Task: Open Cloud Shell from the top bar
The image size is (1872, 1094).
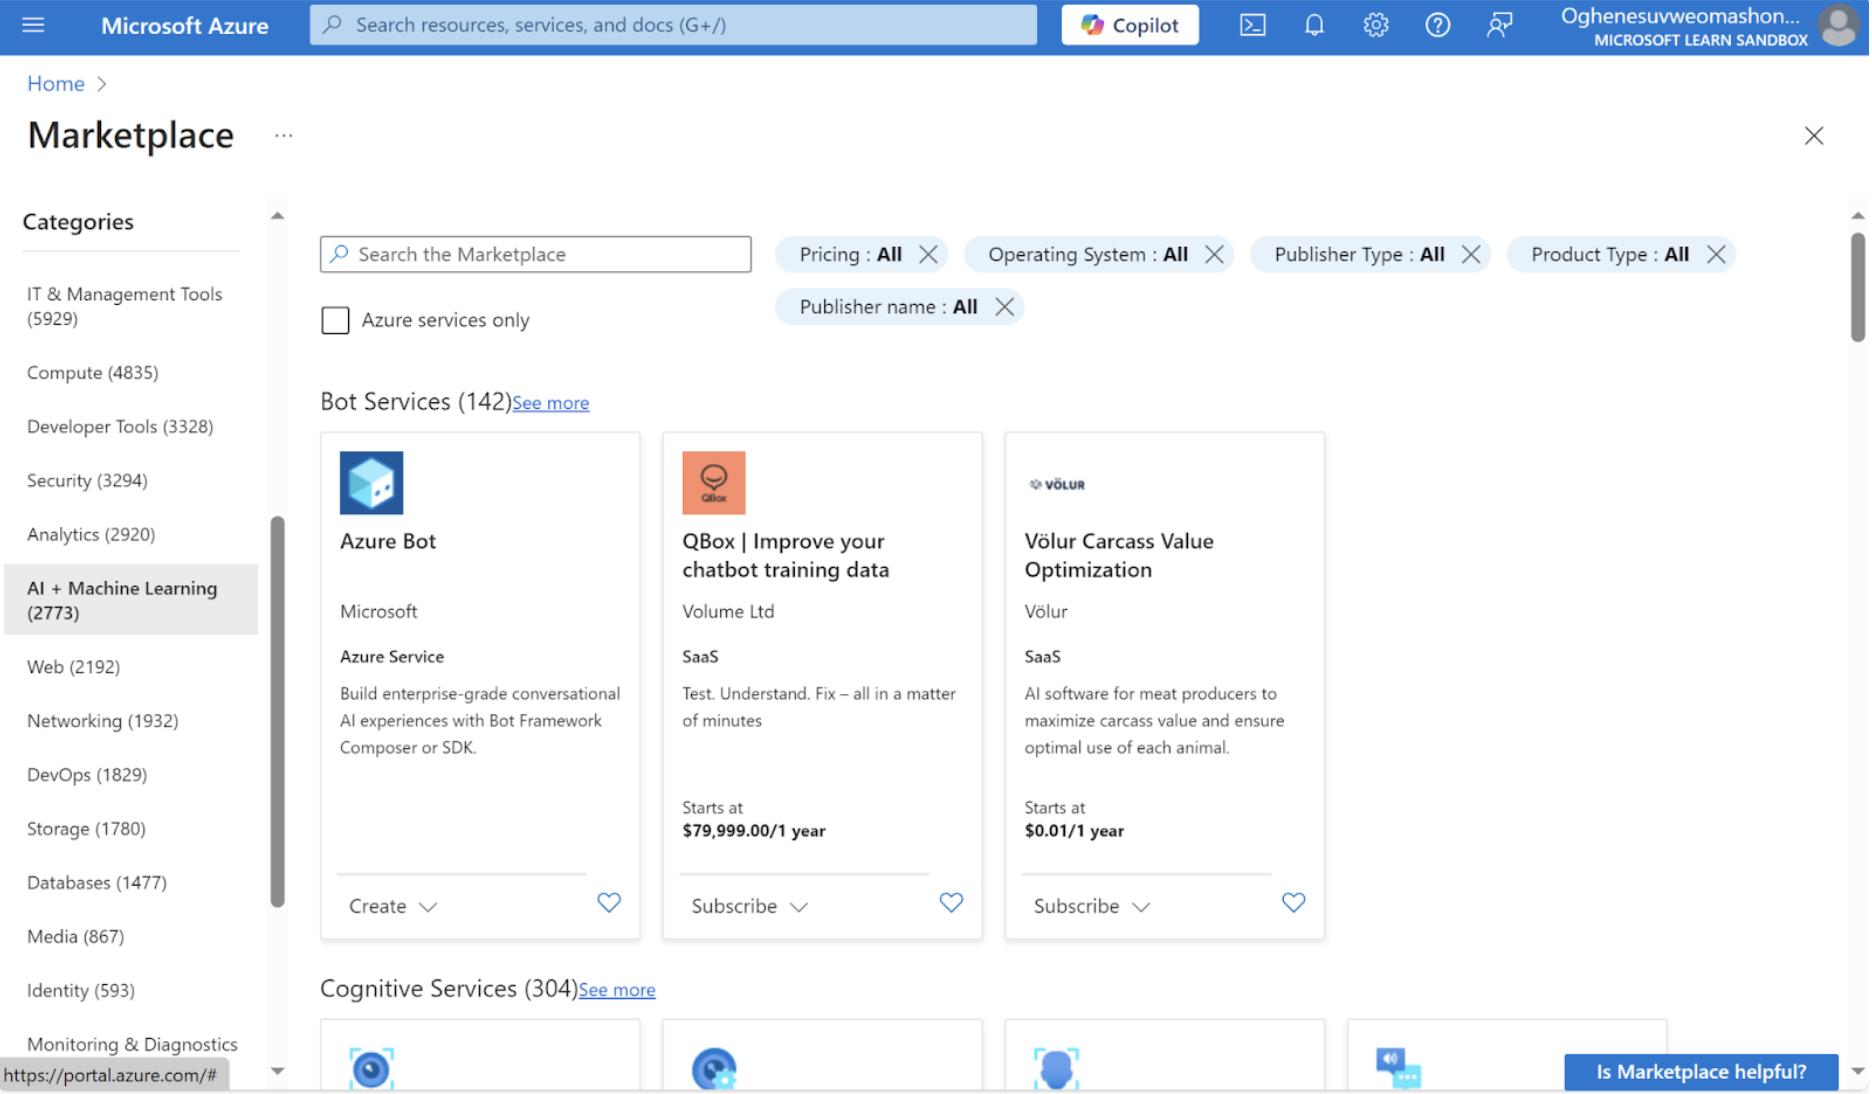Action: pyautogui.click(x=1254, y=25)
